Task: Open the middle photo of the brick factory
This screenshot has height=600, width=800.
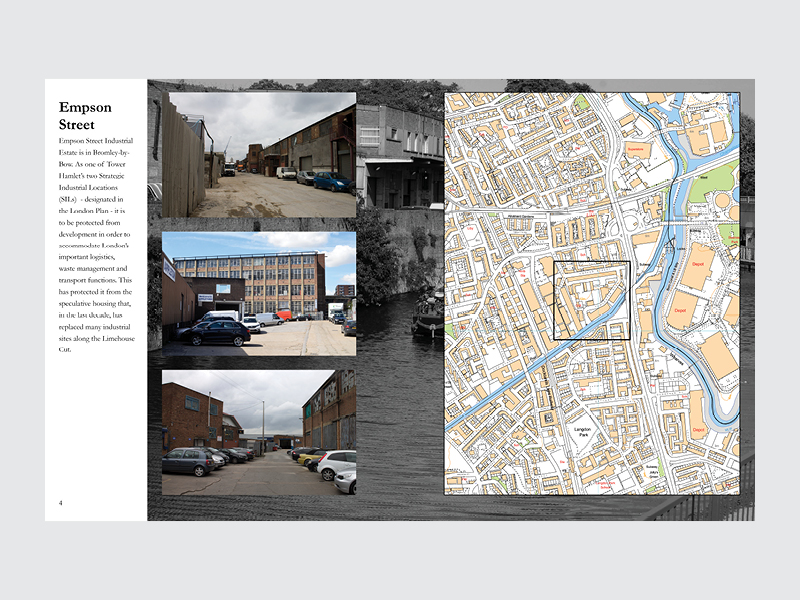Action: coord(258,294)
